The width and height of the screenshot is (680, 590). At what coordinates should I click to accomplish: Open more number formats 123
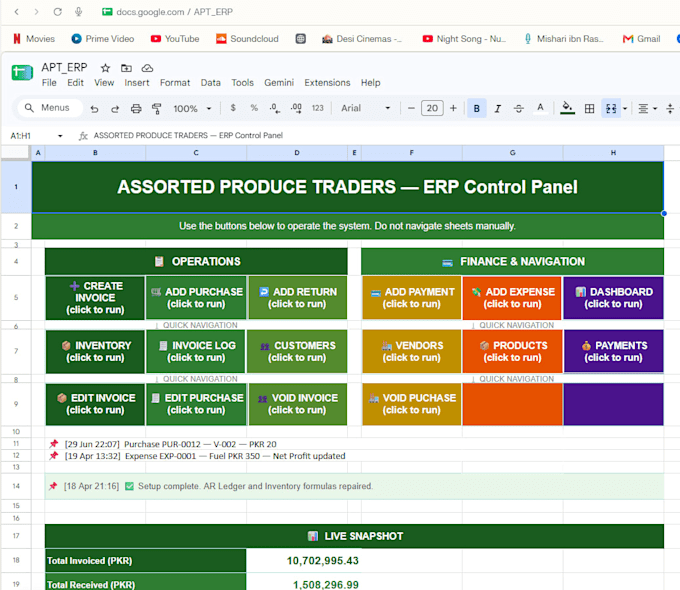(317, 108)
